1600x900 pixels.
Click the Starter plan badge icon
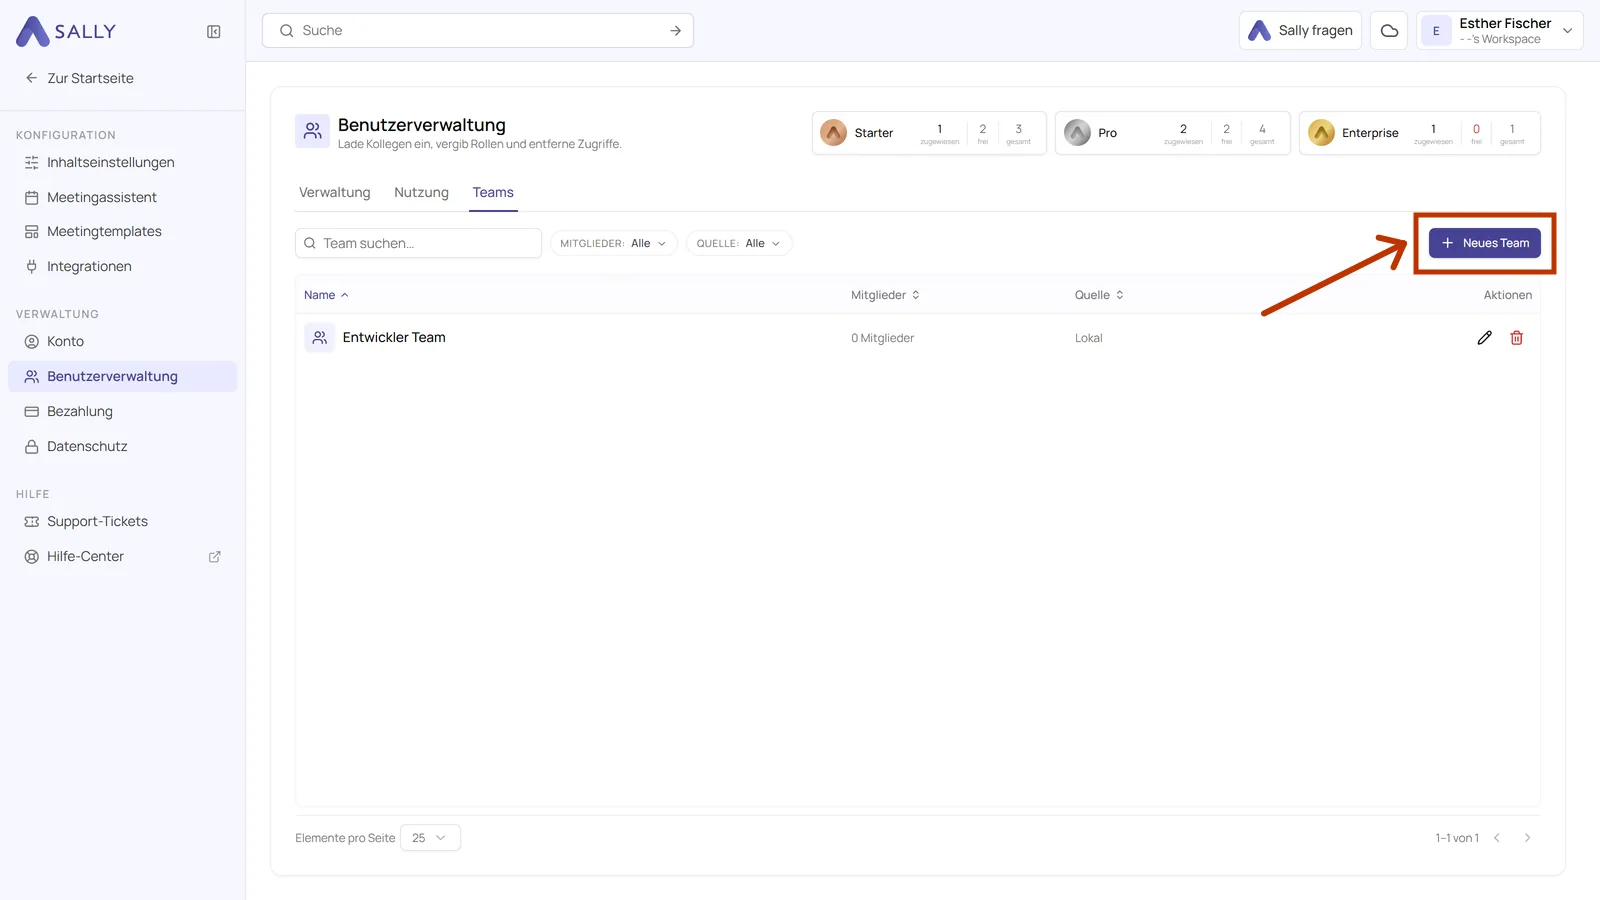[833, 132]
